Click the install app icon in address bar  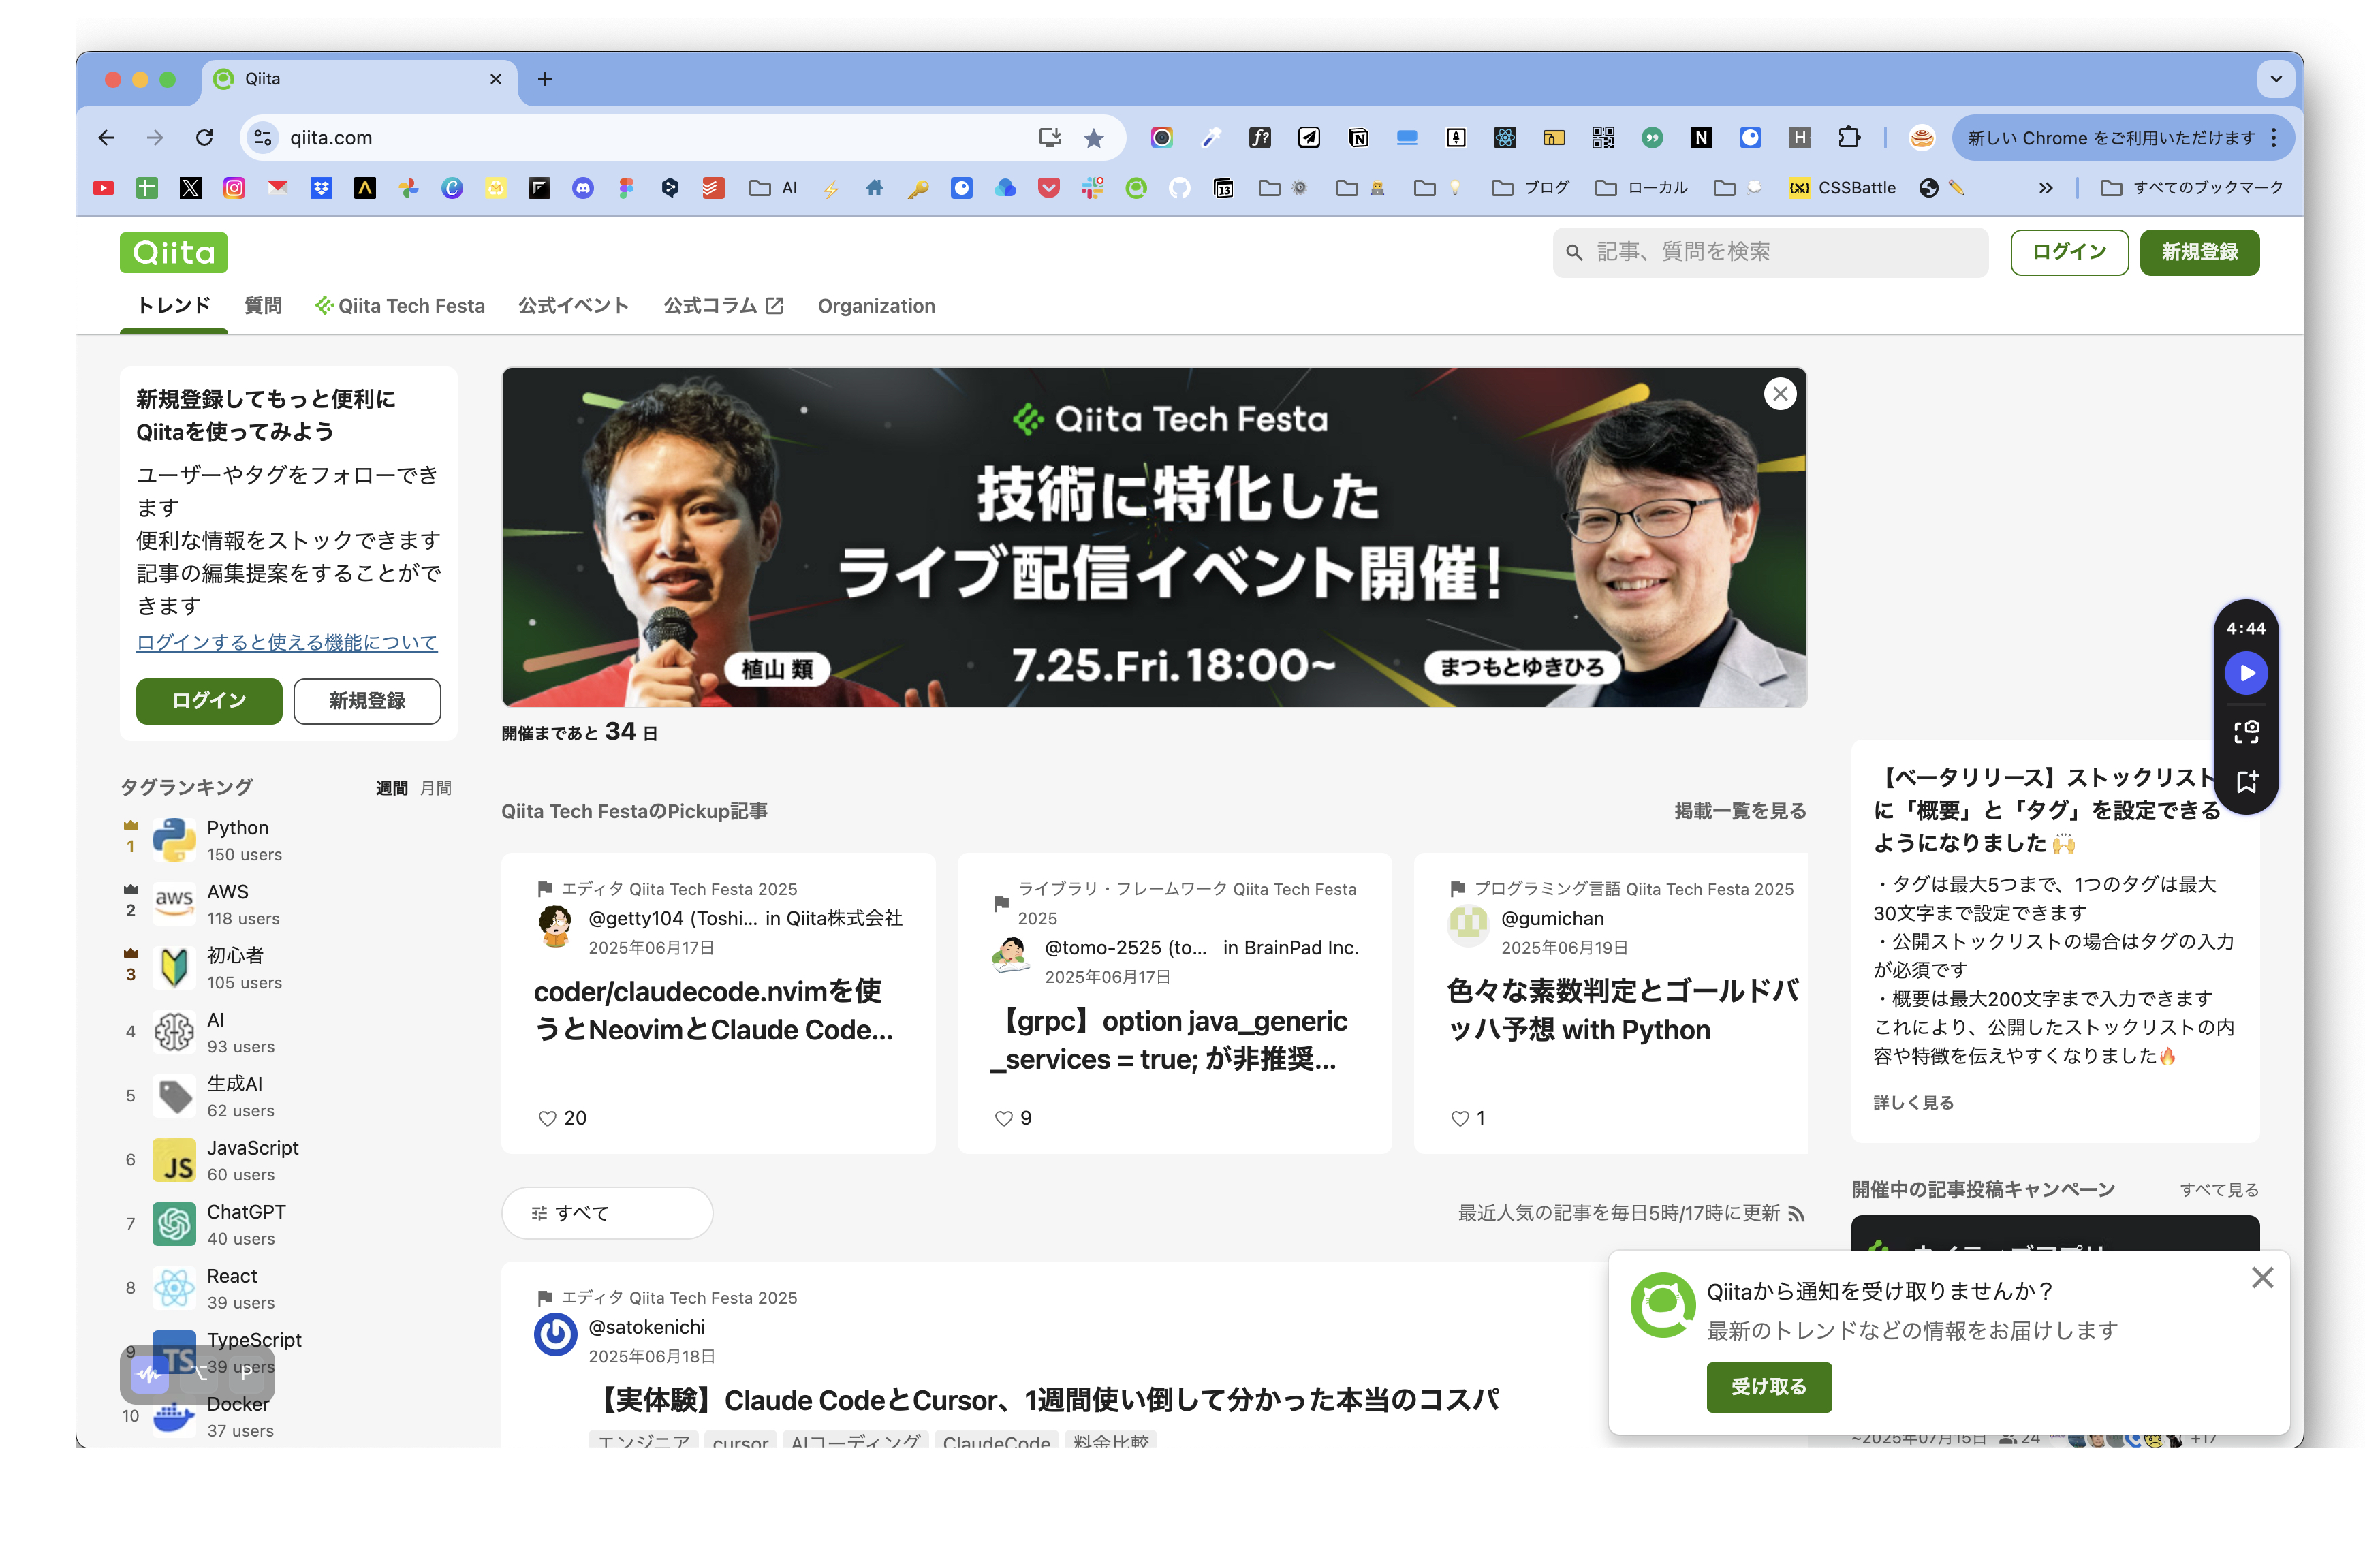(1049, 138)
